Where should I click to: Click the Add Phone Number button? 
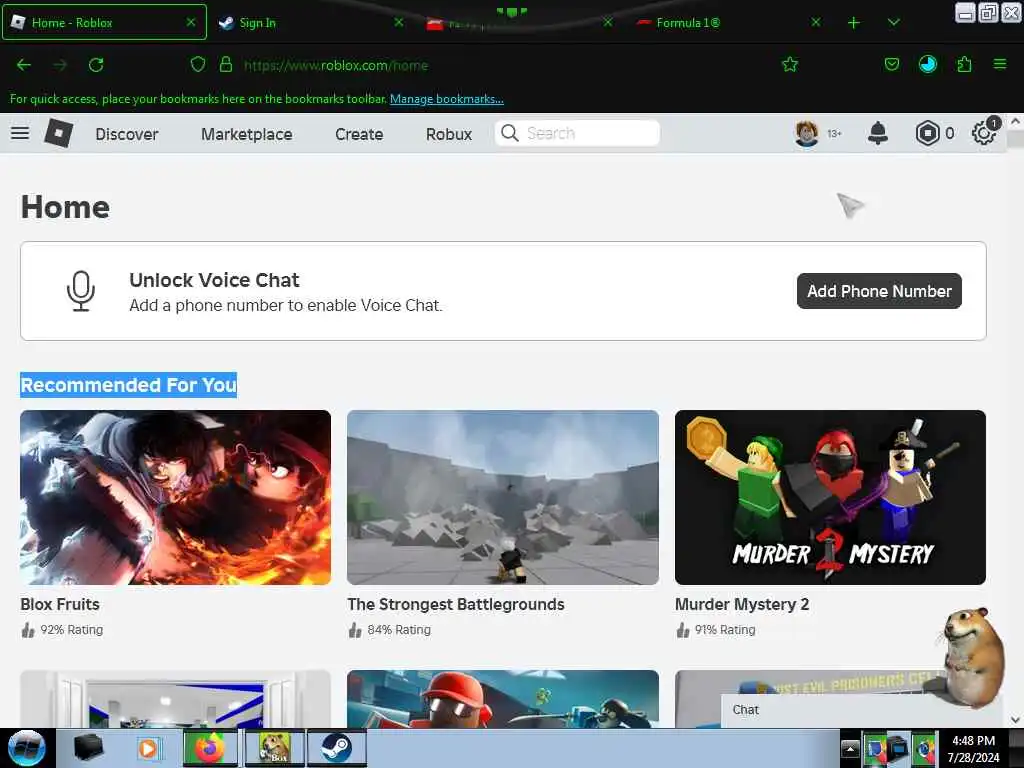[879, 291]
